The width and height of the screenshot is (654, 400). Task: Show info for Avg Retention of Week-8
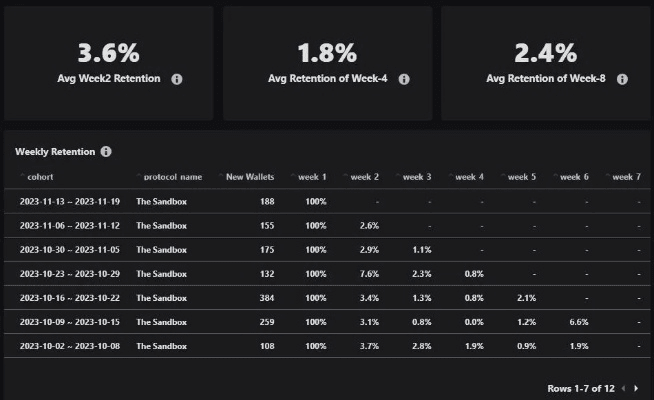(622, 78)
